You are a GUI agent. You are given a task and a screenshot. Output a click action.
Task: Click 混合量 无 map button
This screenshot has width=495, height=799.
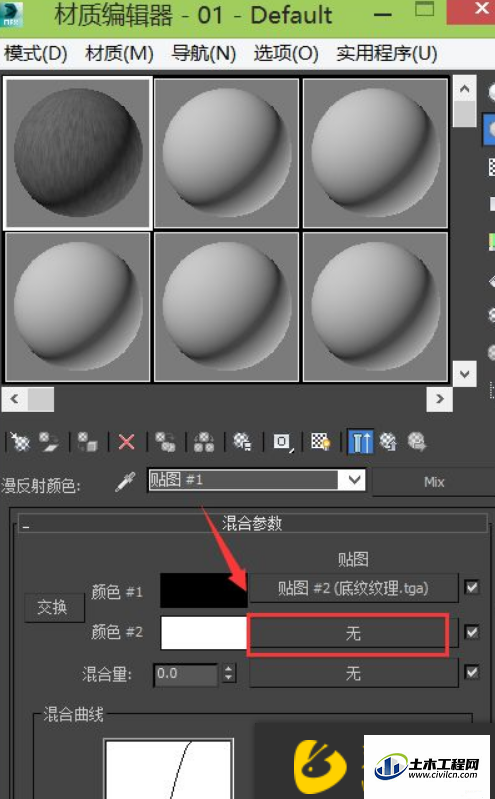pyautogui.click(x=353, y=674)
